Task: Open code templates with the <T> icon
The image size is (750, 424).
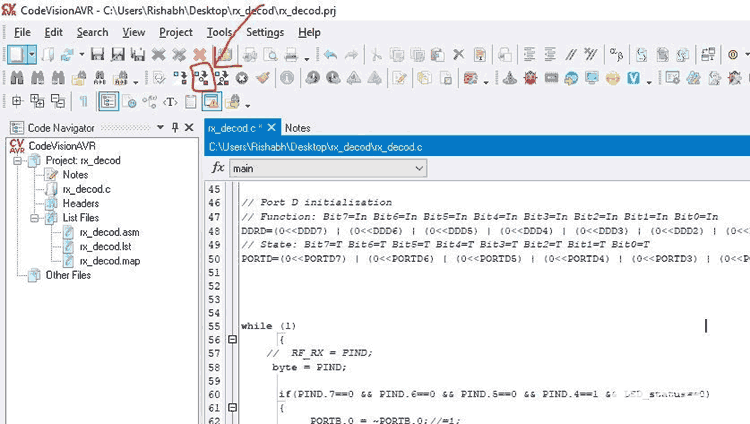Action: tap(170, 101)
